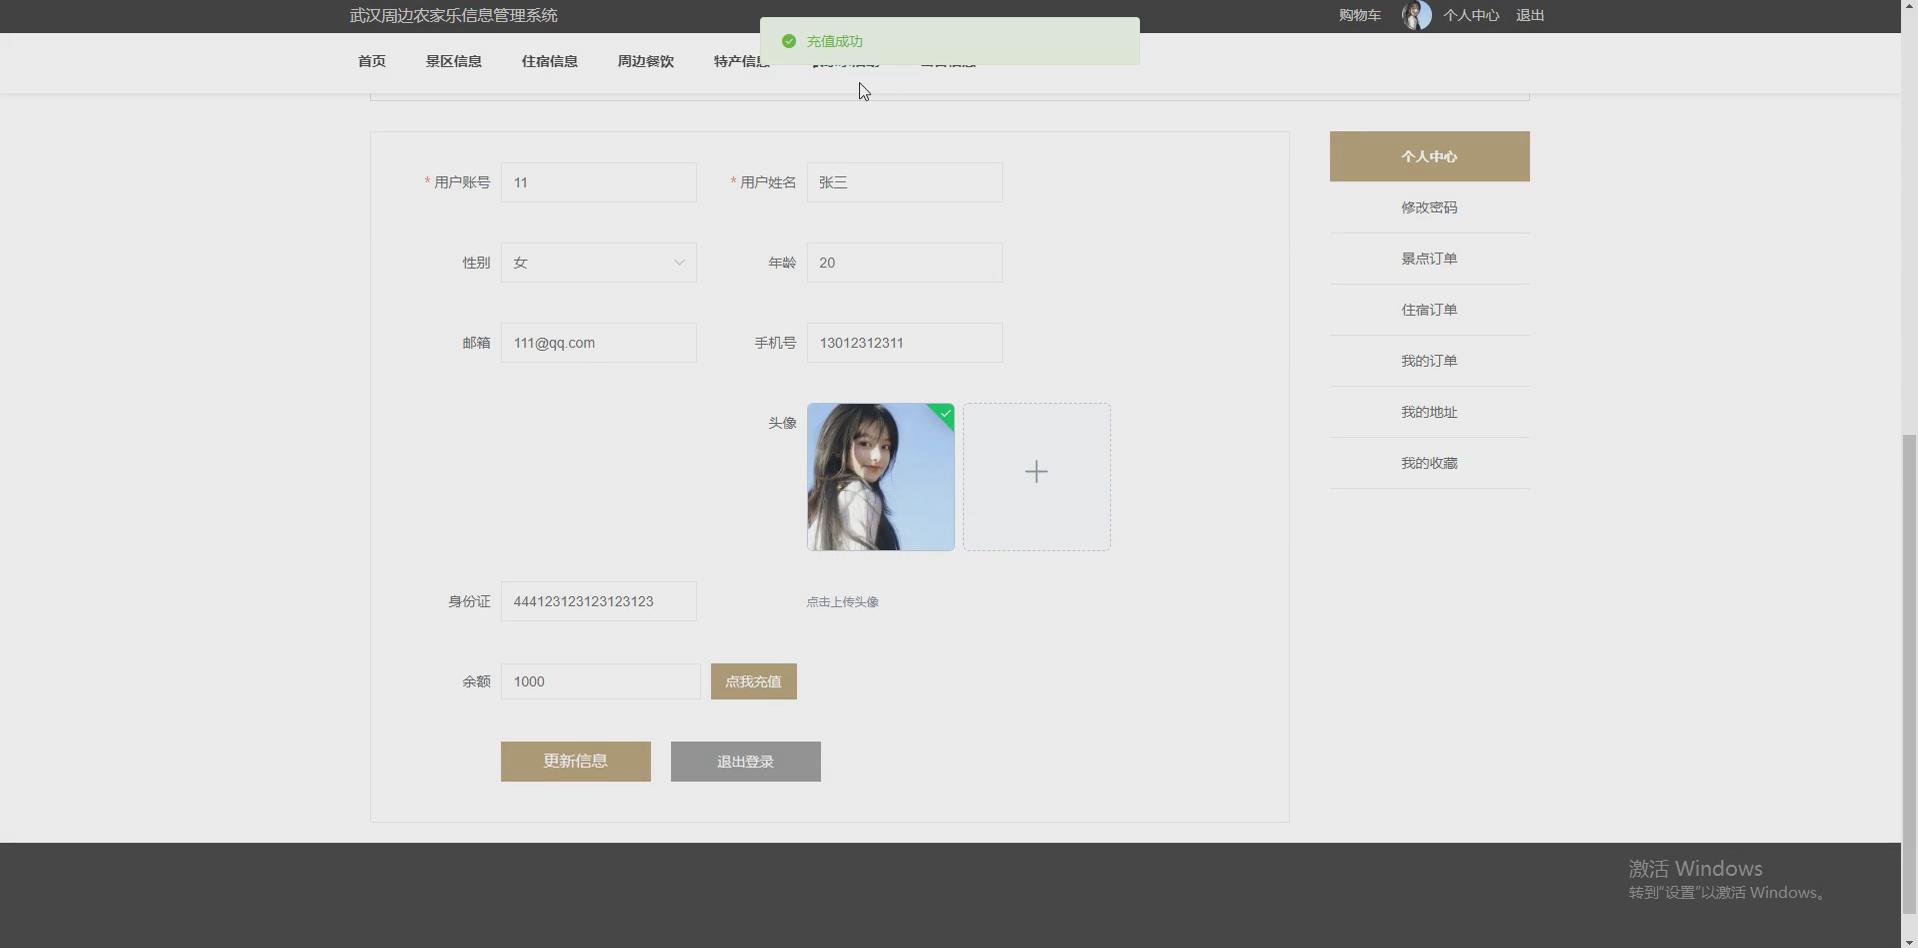Click the 更新信息 button

click(575, 761)
